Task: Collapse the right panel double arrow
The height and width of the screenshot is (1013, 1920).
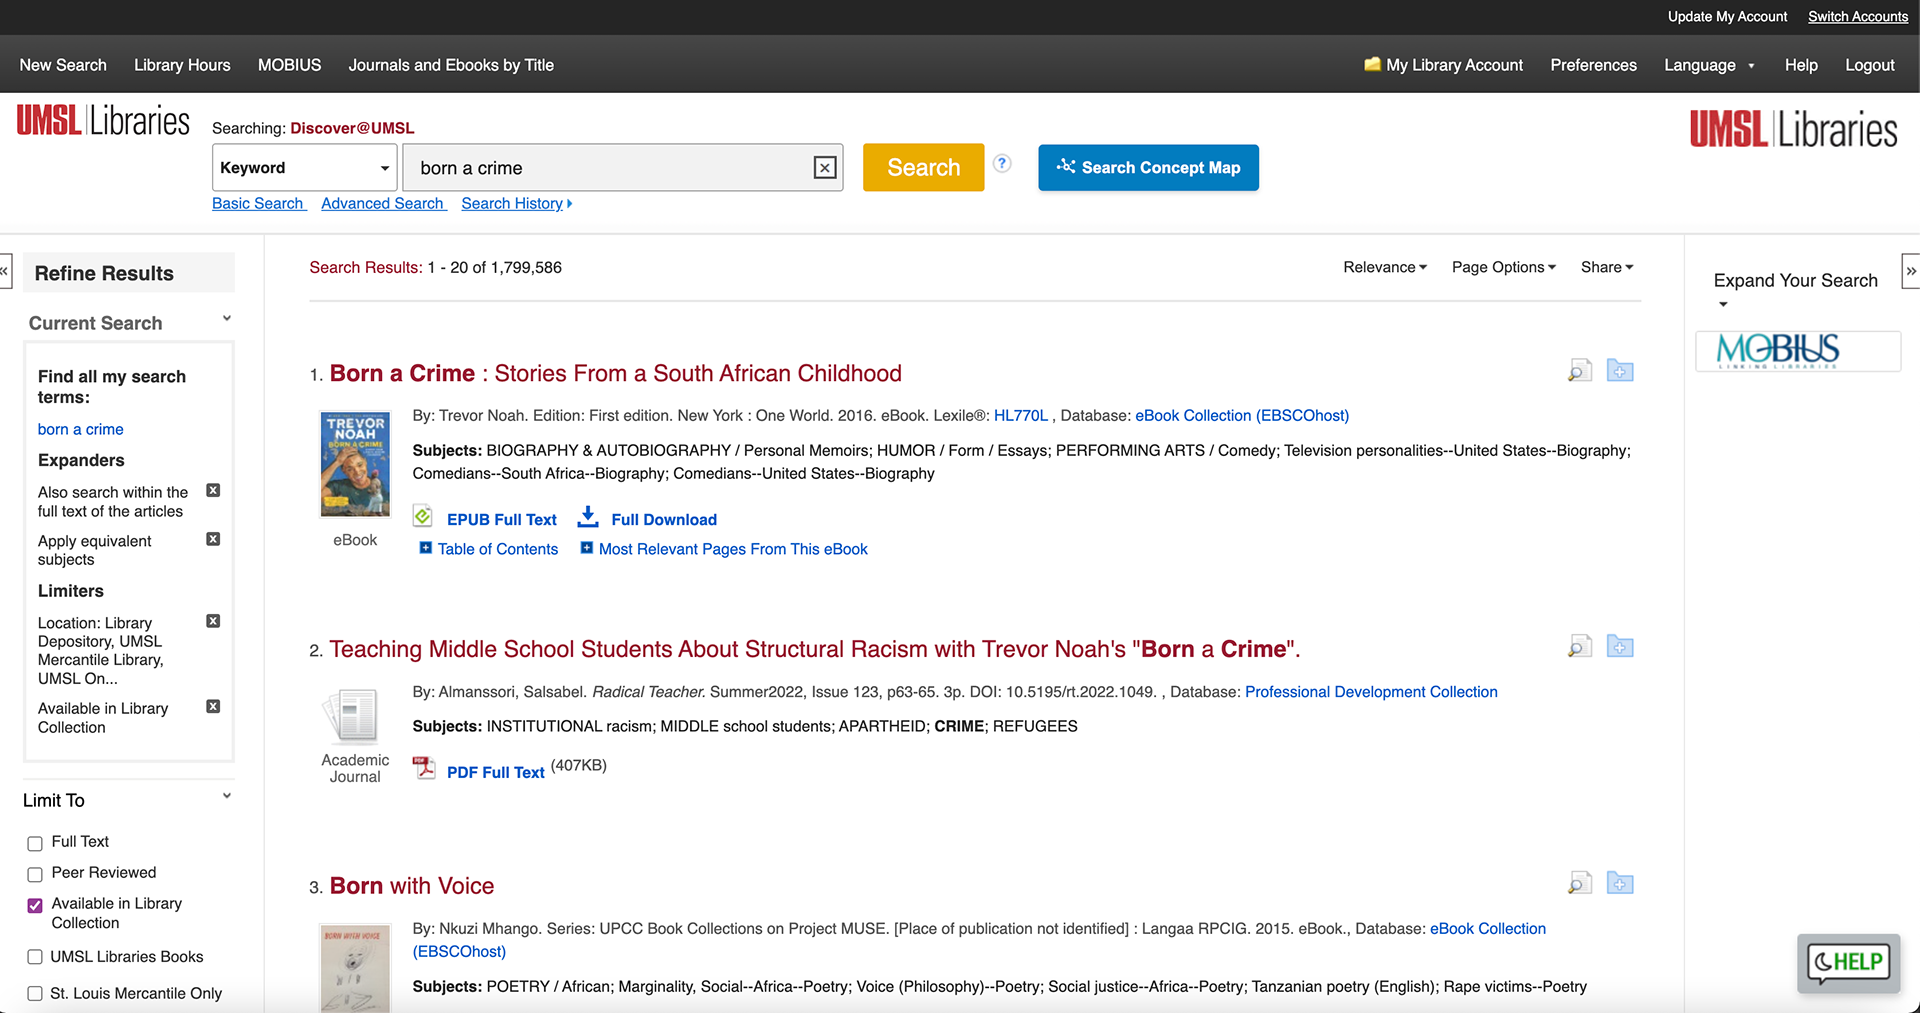Action: [1911, 271]
